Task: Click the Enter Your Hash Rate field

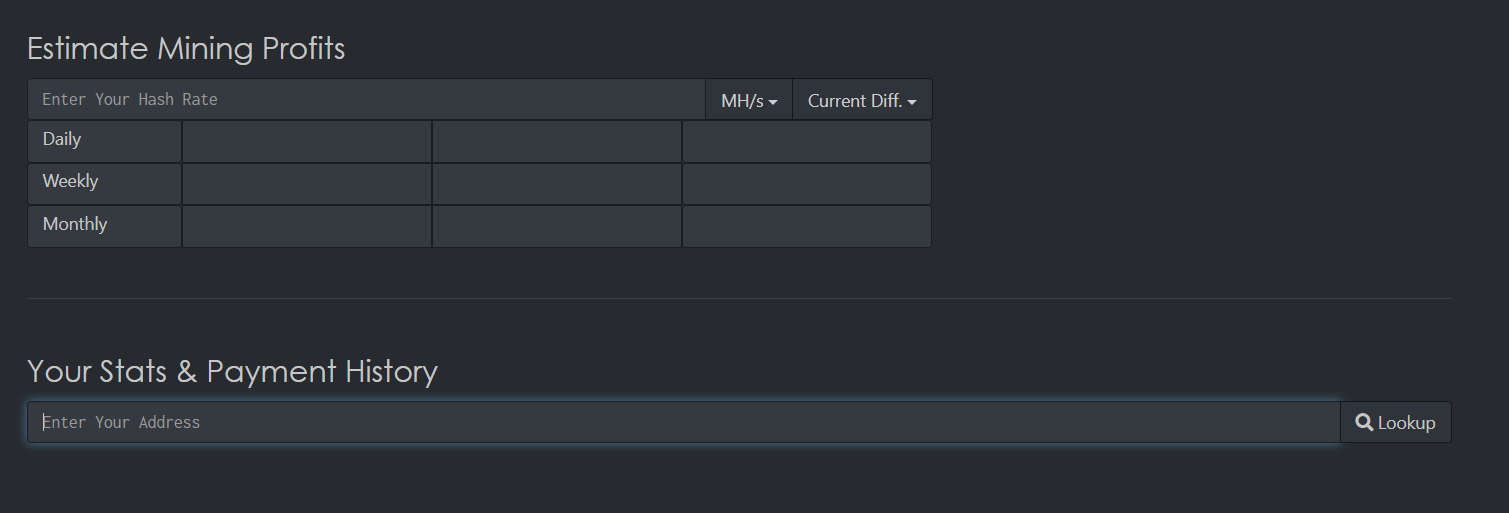Action: click(x=366, y=100)
